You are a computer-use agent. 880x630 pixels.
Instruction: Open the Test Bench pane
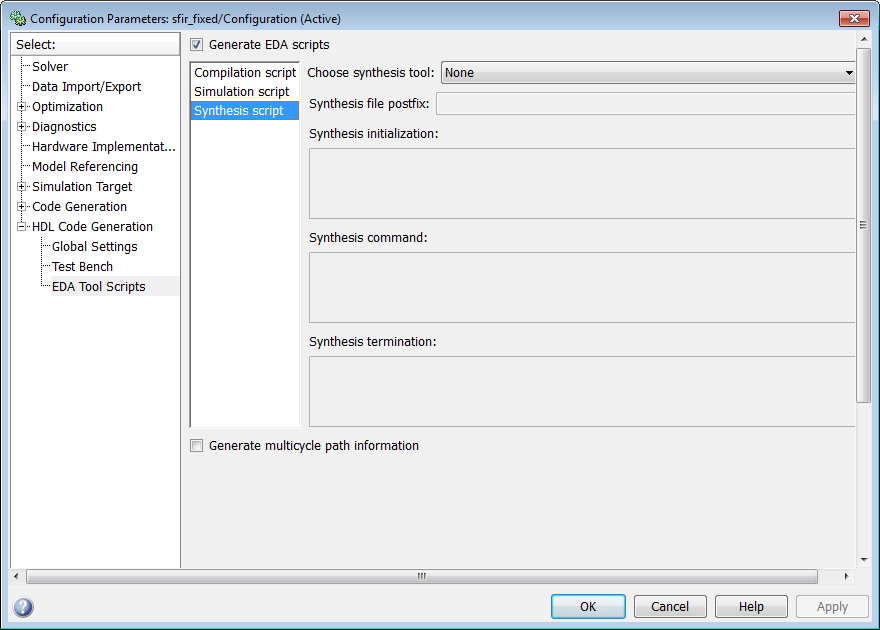click(x=82, y=266)
